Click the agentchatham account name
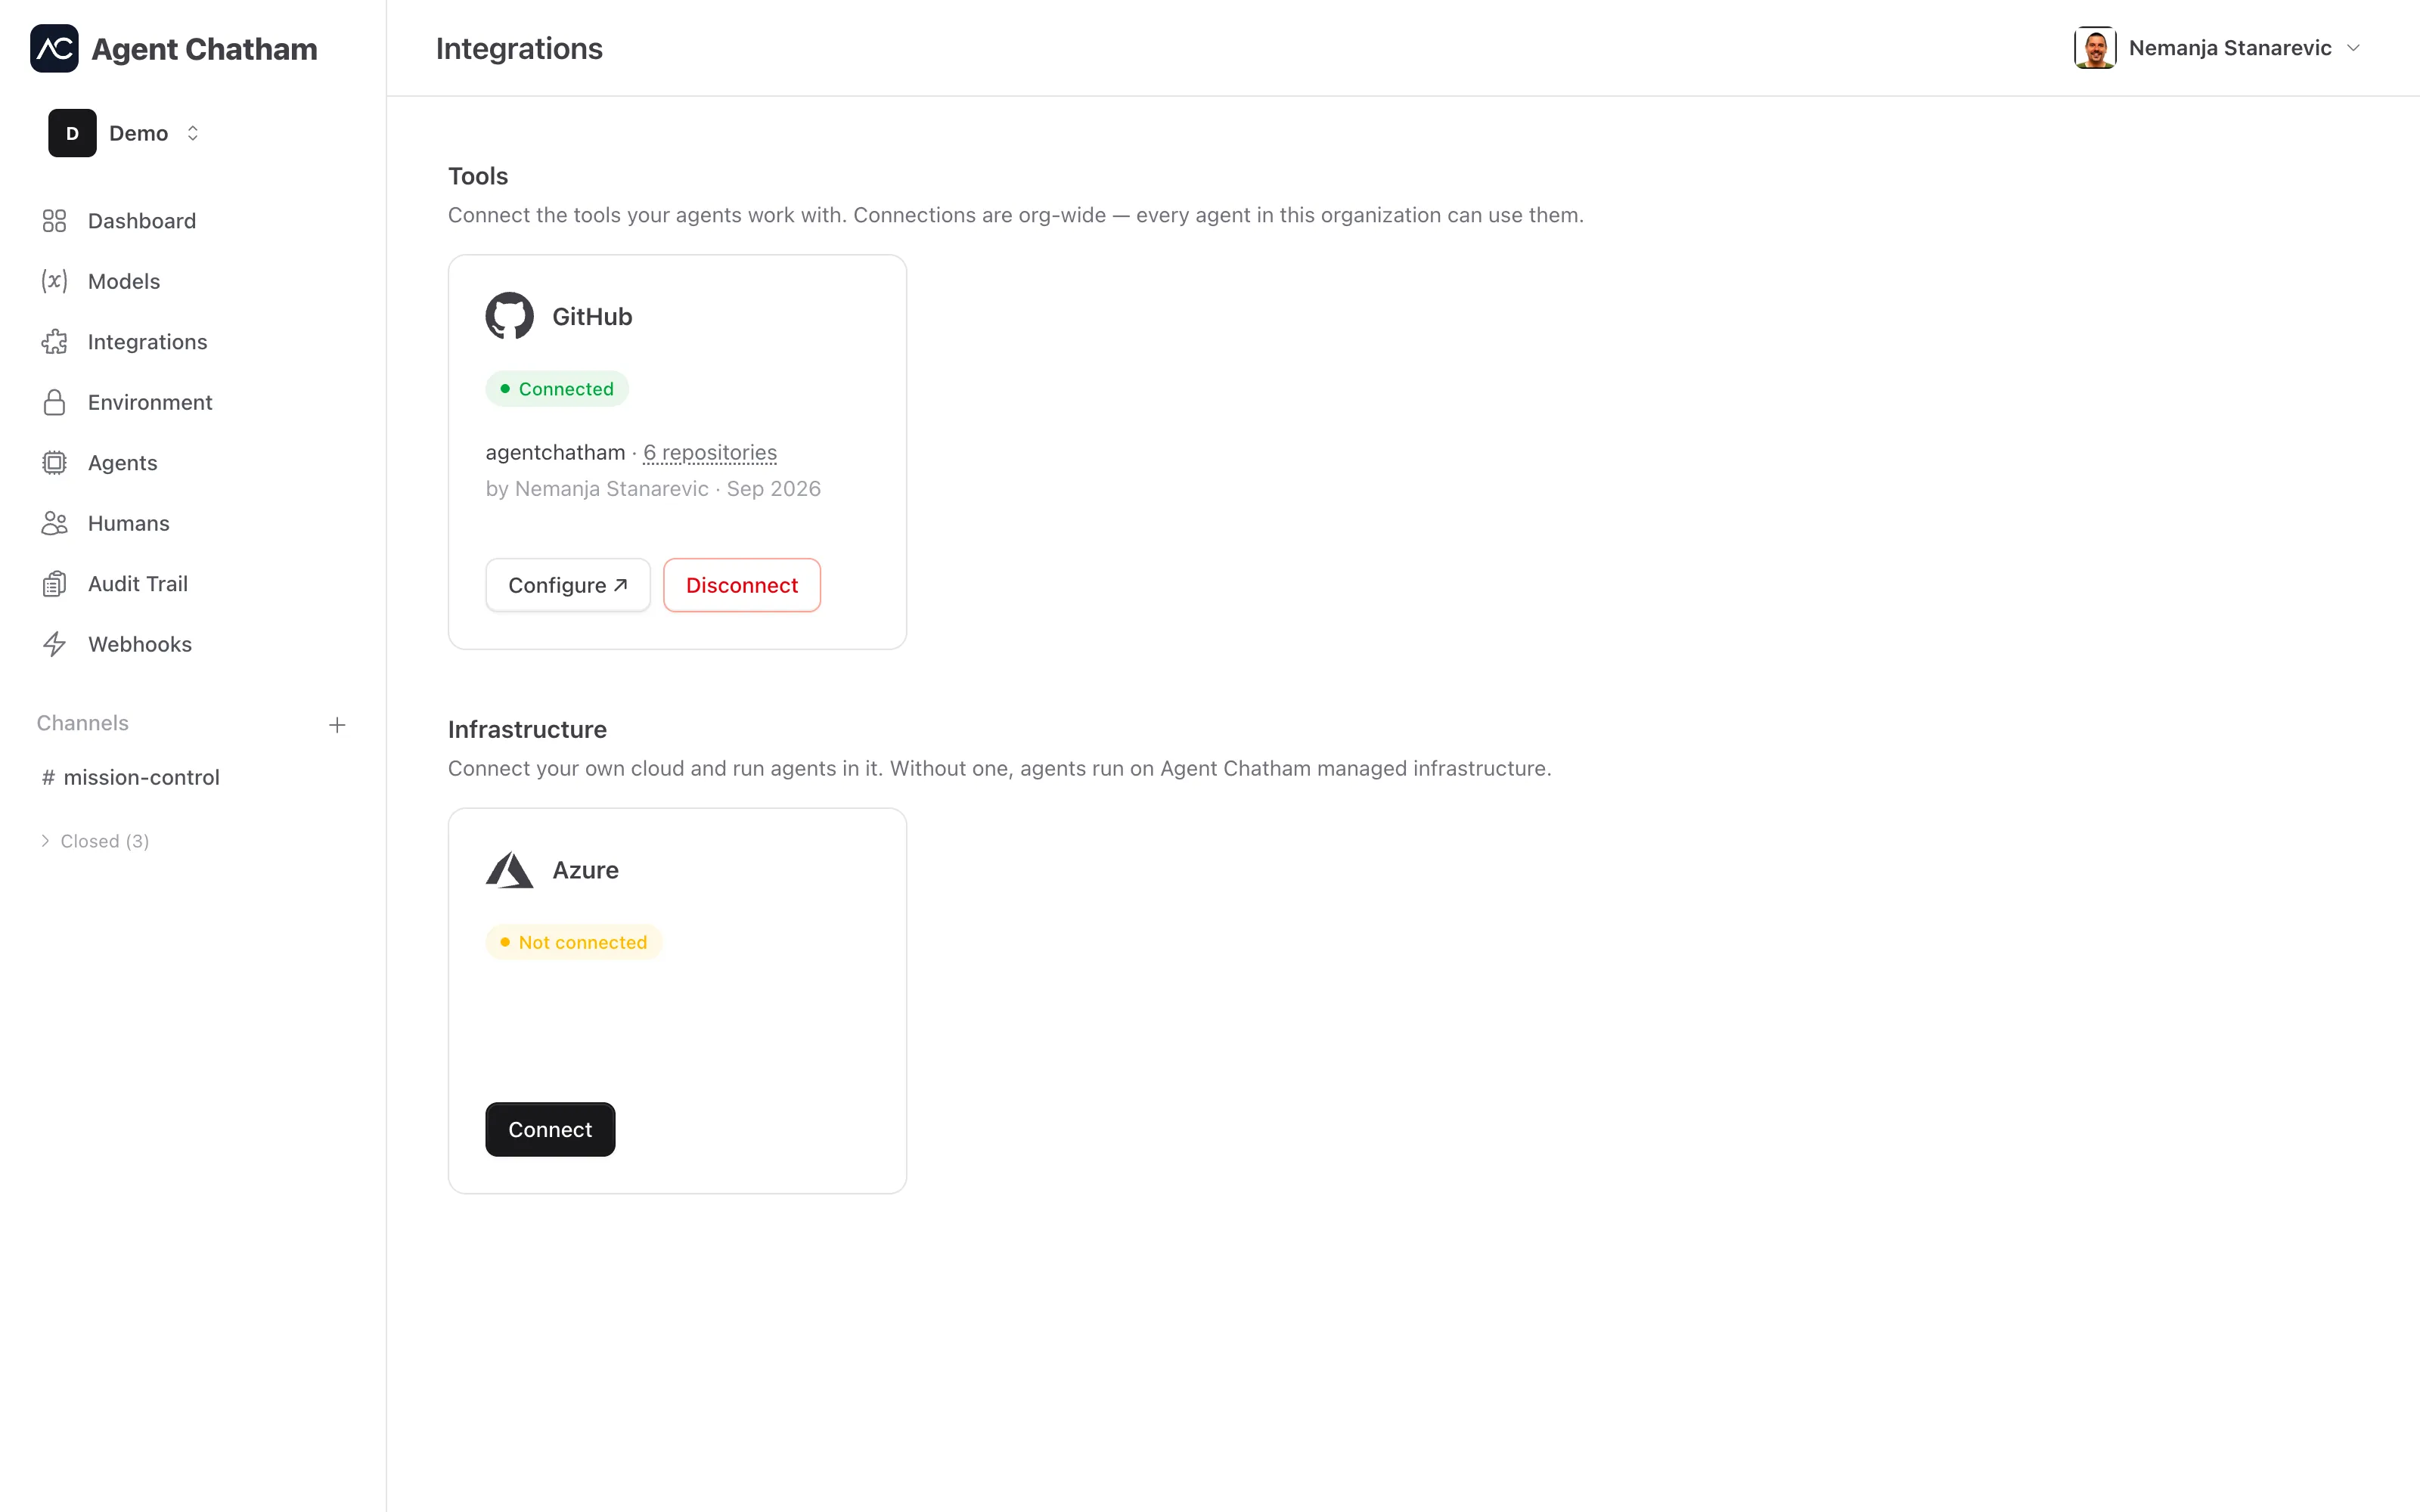Viewport: 2420px width, 1512px height. click(x=555, y=453)
